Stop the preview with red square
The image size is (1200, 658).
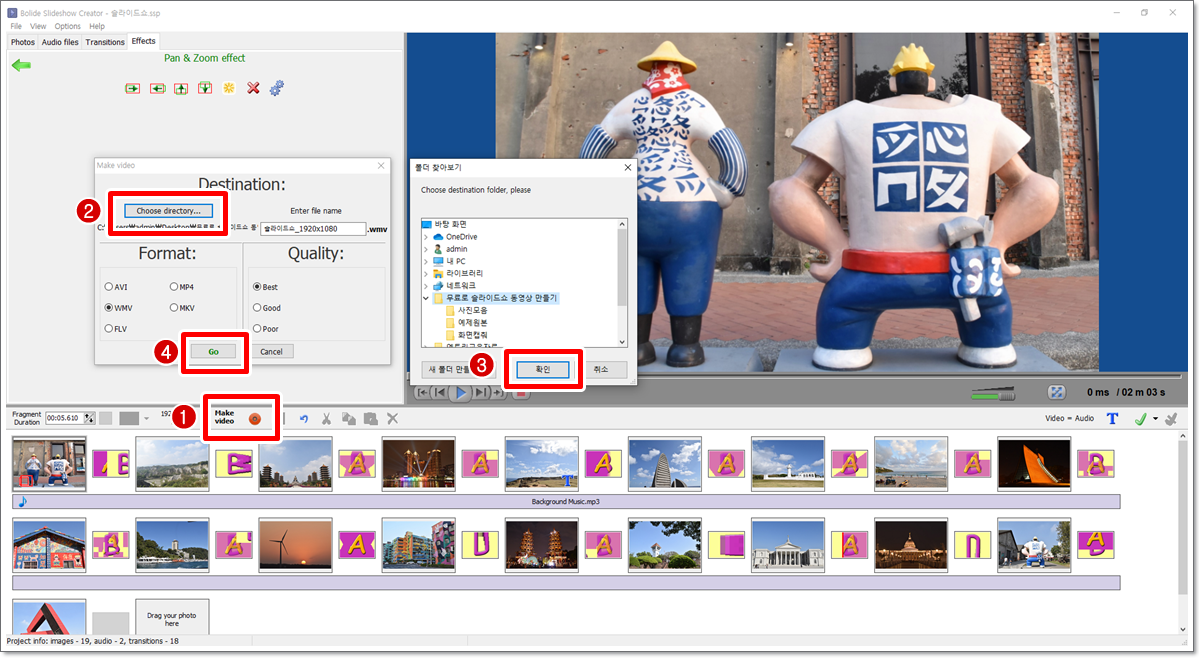[521, 394]
